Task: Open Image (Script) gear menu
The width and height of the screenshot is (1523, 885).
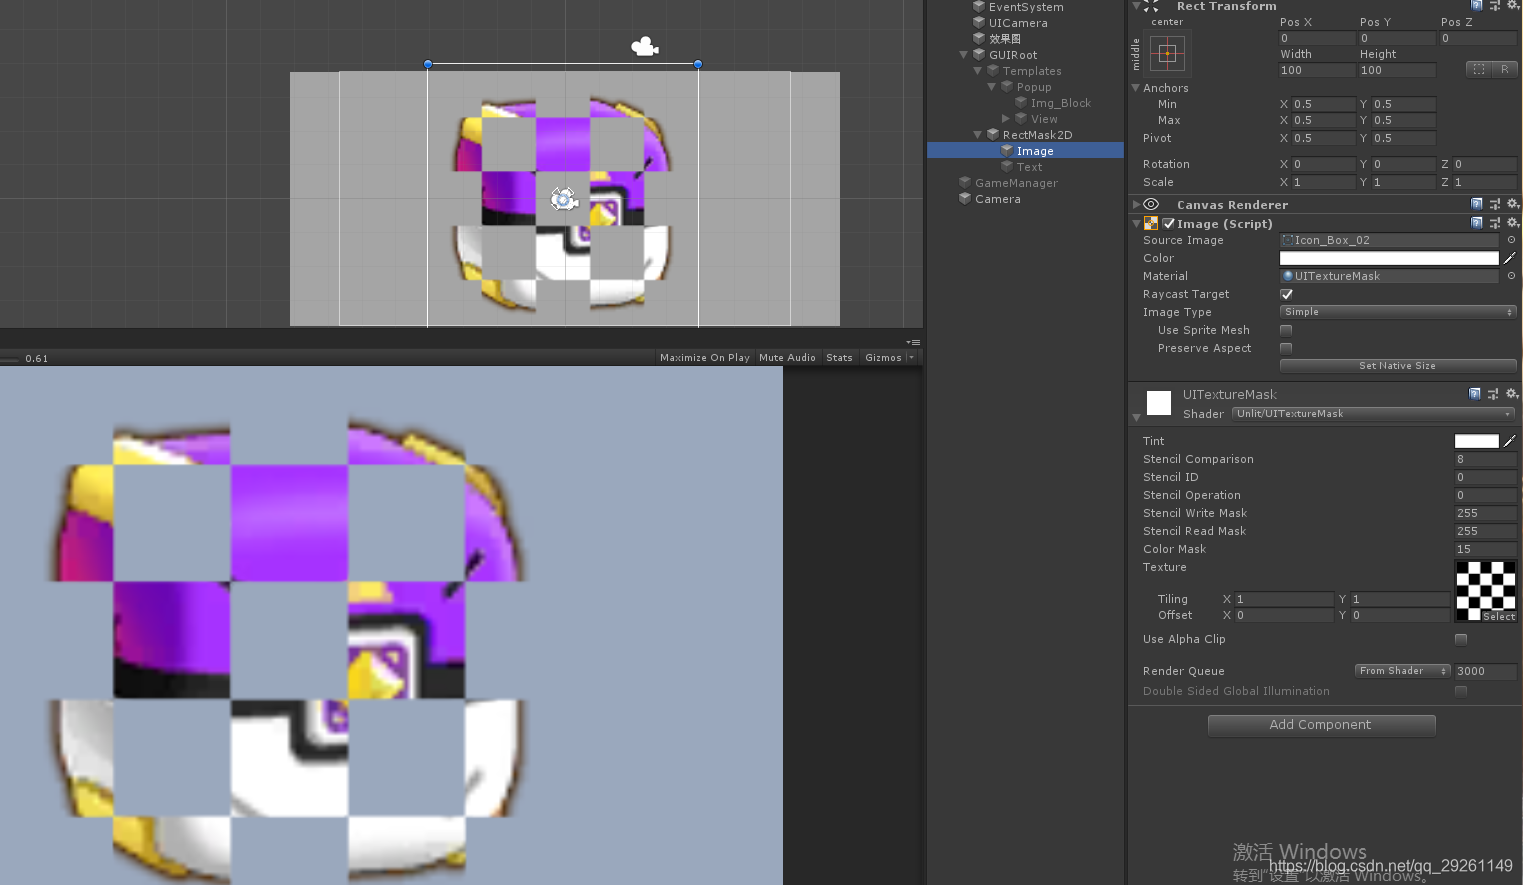Action: (x=1513, y=223)
